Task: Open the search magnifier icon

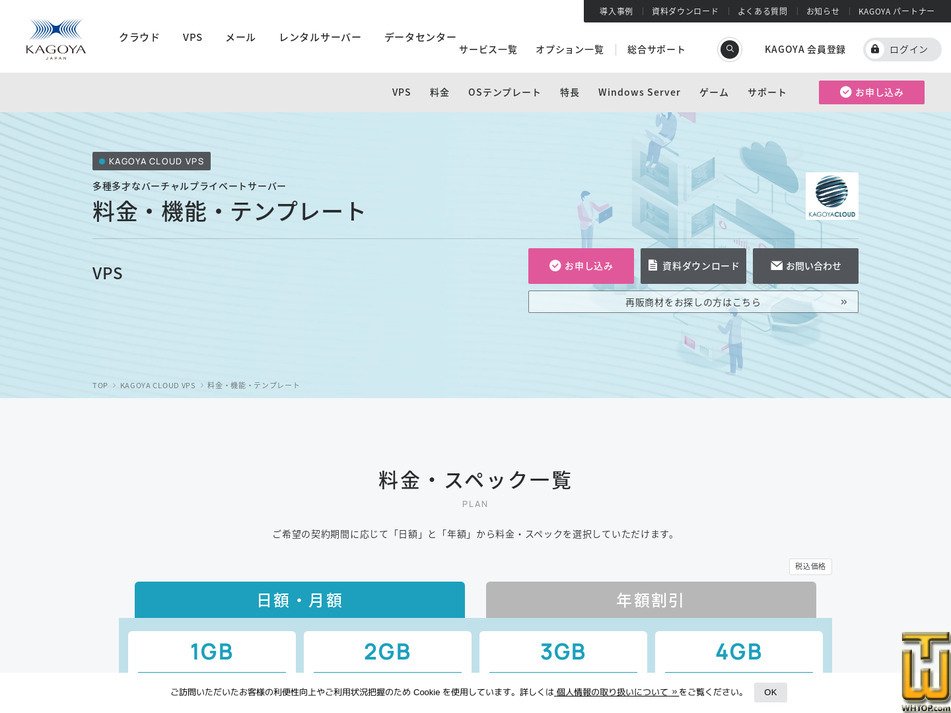Action: pos(730,49)
